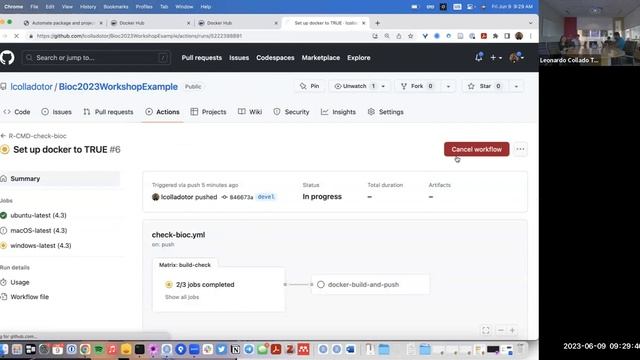This screenshot has height=360, width=640.
Task: Open the user avatar menu in GitHub header
Action: click(x=516, y=58)
